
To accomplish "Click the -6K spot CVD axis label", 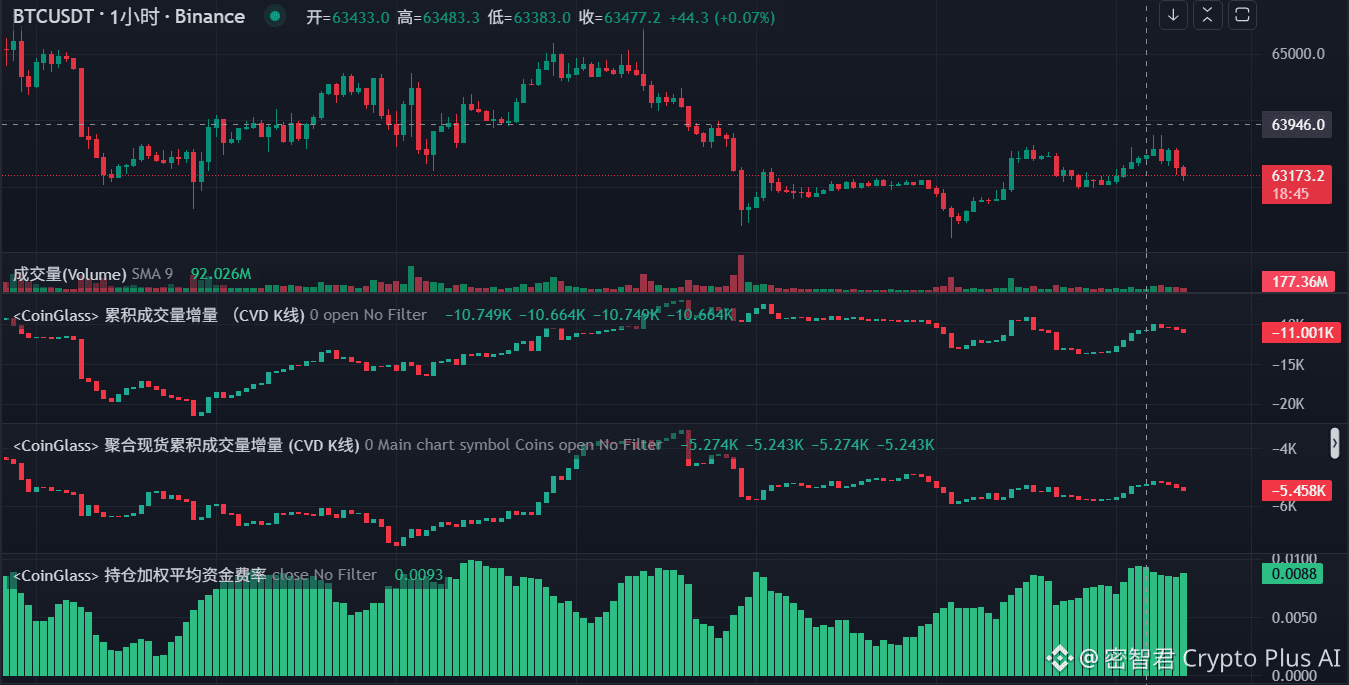I will [1283, 506].
